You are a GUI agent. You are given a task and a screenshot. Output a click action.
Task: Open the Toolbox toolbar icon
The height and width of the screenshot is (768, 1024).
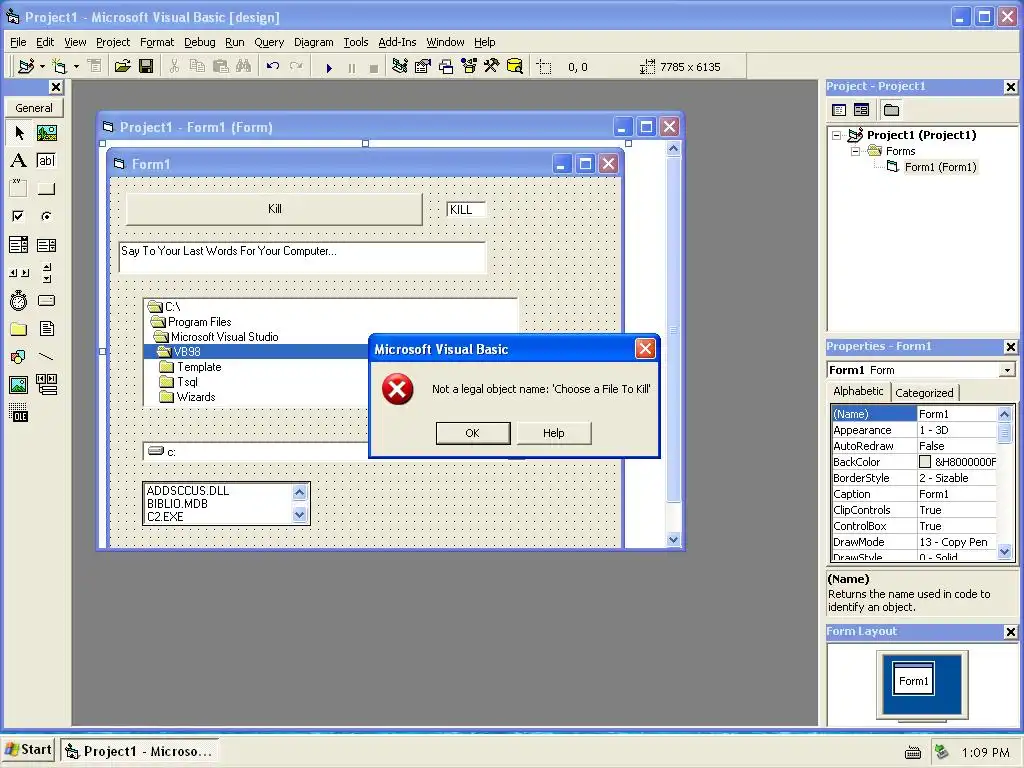(x=492, y=67)
